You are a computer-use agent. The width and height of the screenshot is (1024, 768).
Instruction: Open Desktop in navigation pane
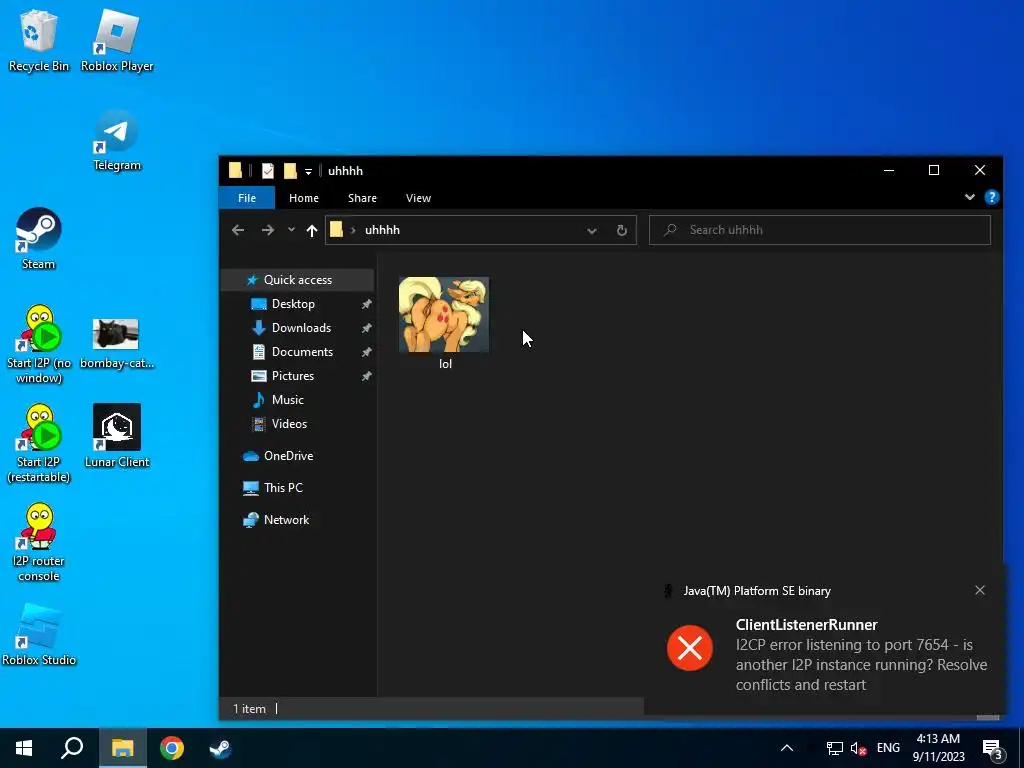(293, 304)
